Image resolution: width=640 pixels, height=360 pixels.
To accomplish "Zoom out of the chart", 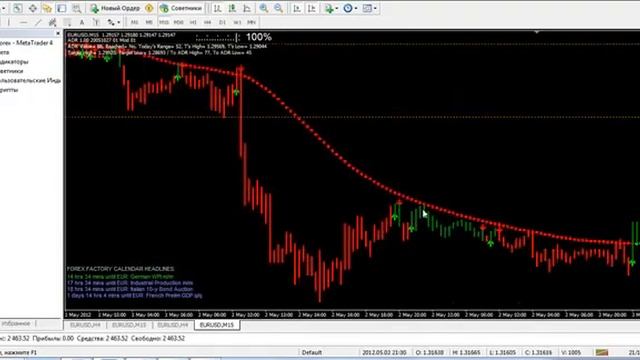I will click(x=278, y=8).
